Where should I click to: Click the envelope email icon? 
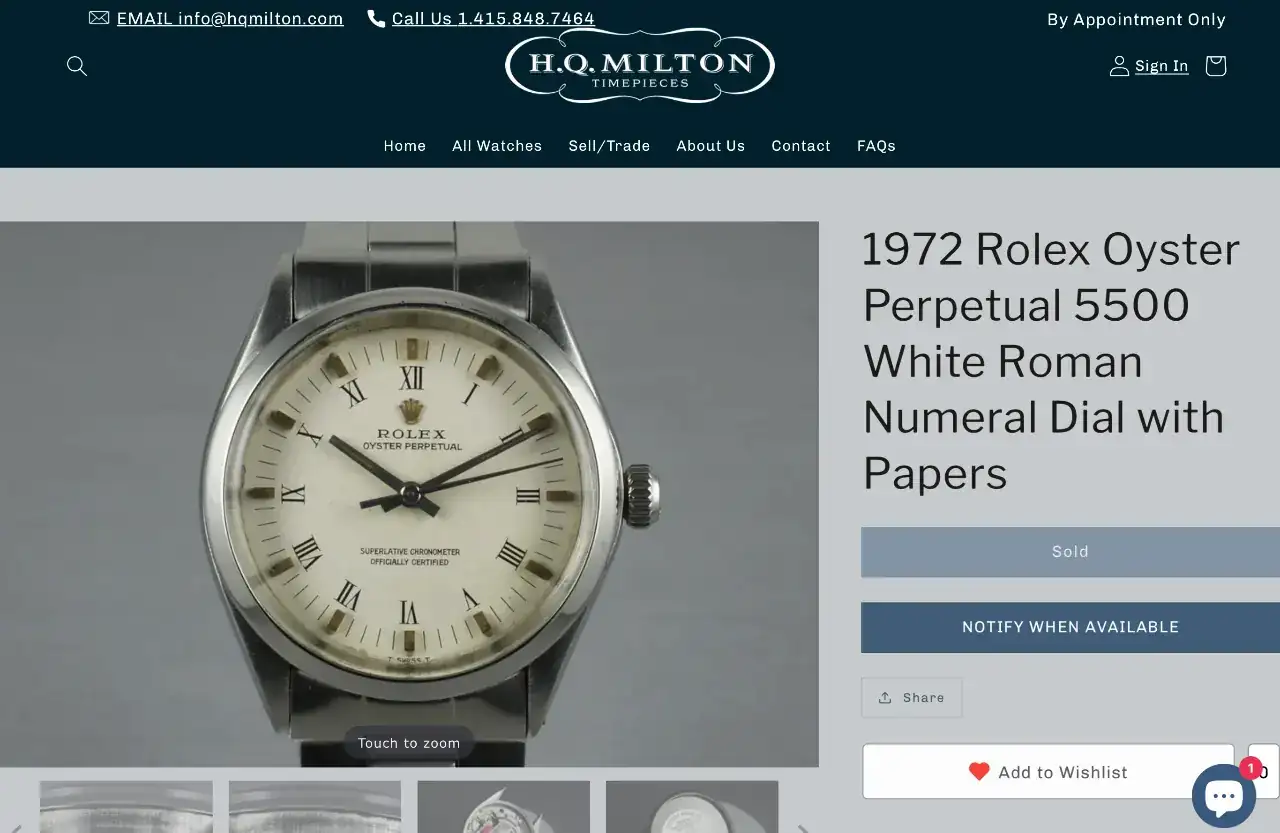pyautogui.click(x=99, y=18)
